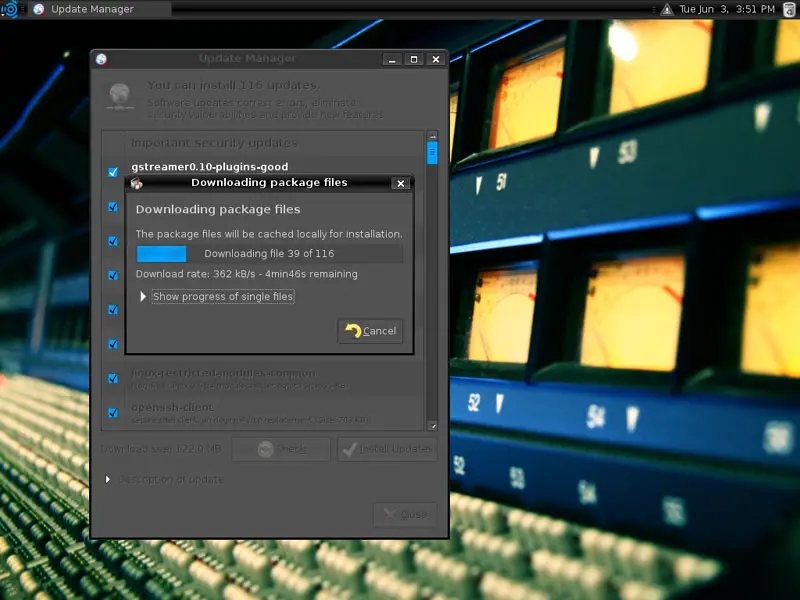Click the scrollbar down arrow in the updates list
The height and width of the screenshot is (600, 800).
433,426
